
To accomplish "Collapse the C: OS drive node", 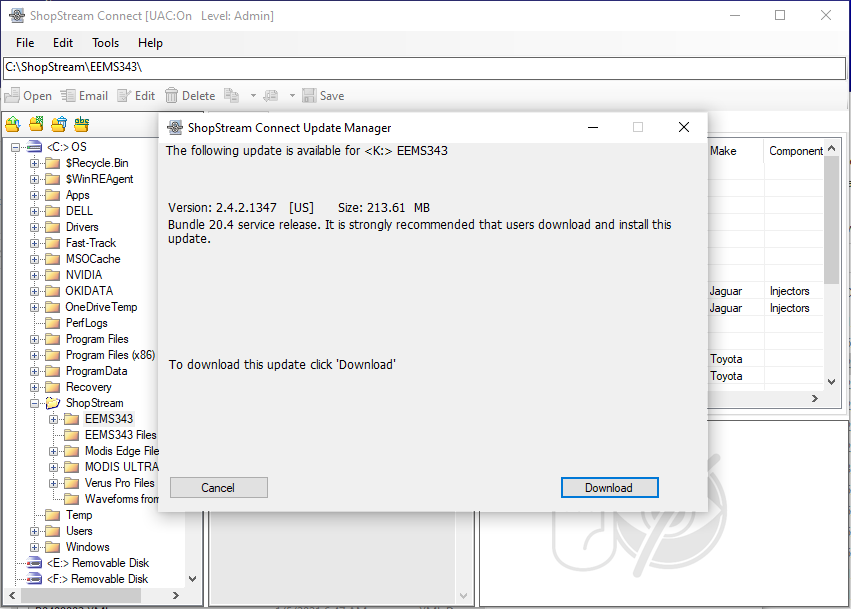I will 16,147.
